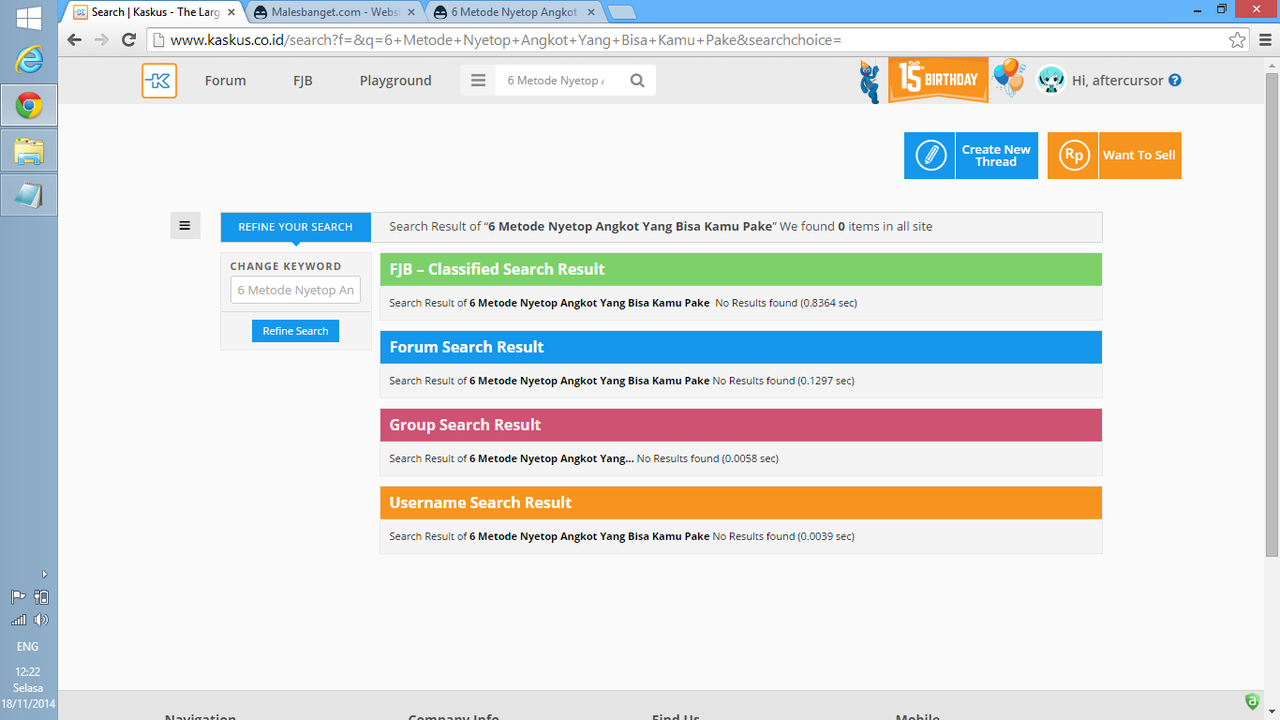This screenshot has width=1280, height=720.
Task: Click the Chrome taskbar icon
Action: click(x=29, y=105)
